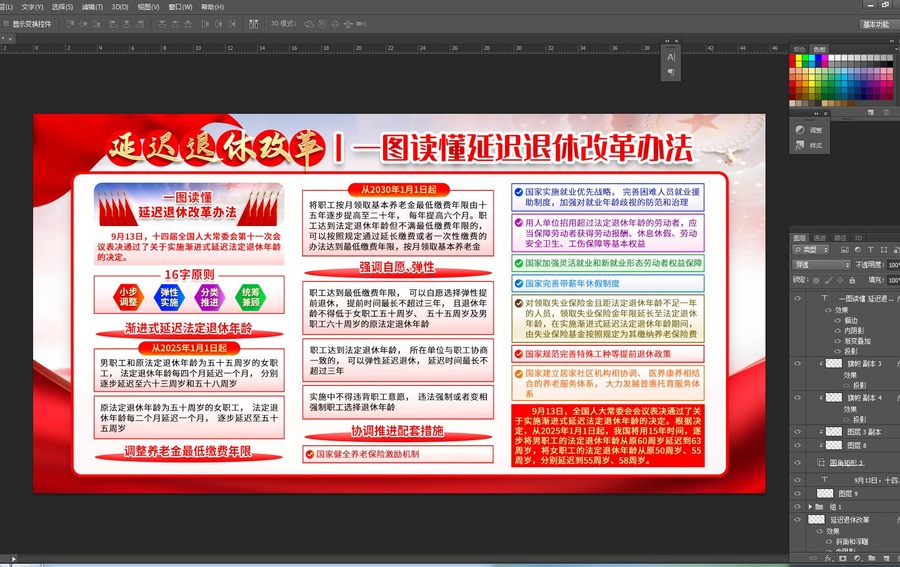
Task: Click the lock all padlock icon
Action: 852,280
